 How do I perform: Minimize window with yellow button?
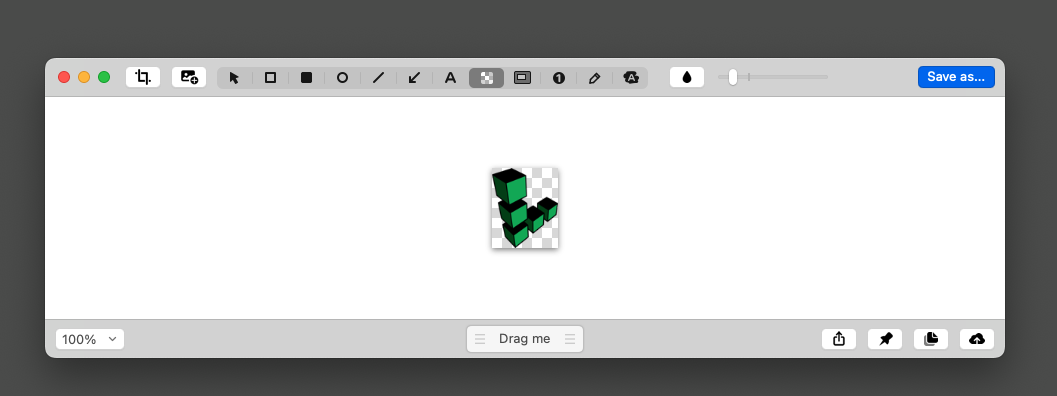pos(84,77)
